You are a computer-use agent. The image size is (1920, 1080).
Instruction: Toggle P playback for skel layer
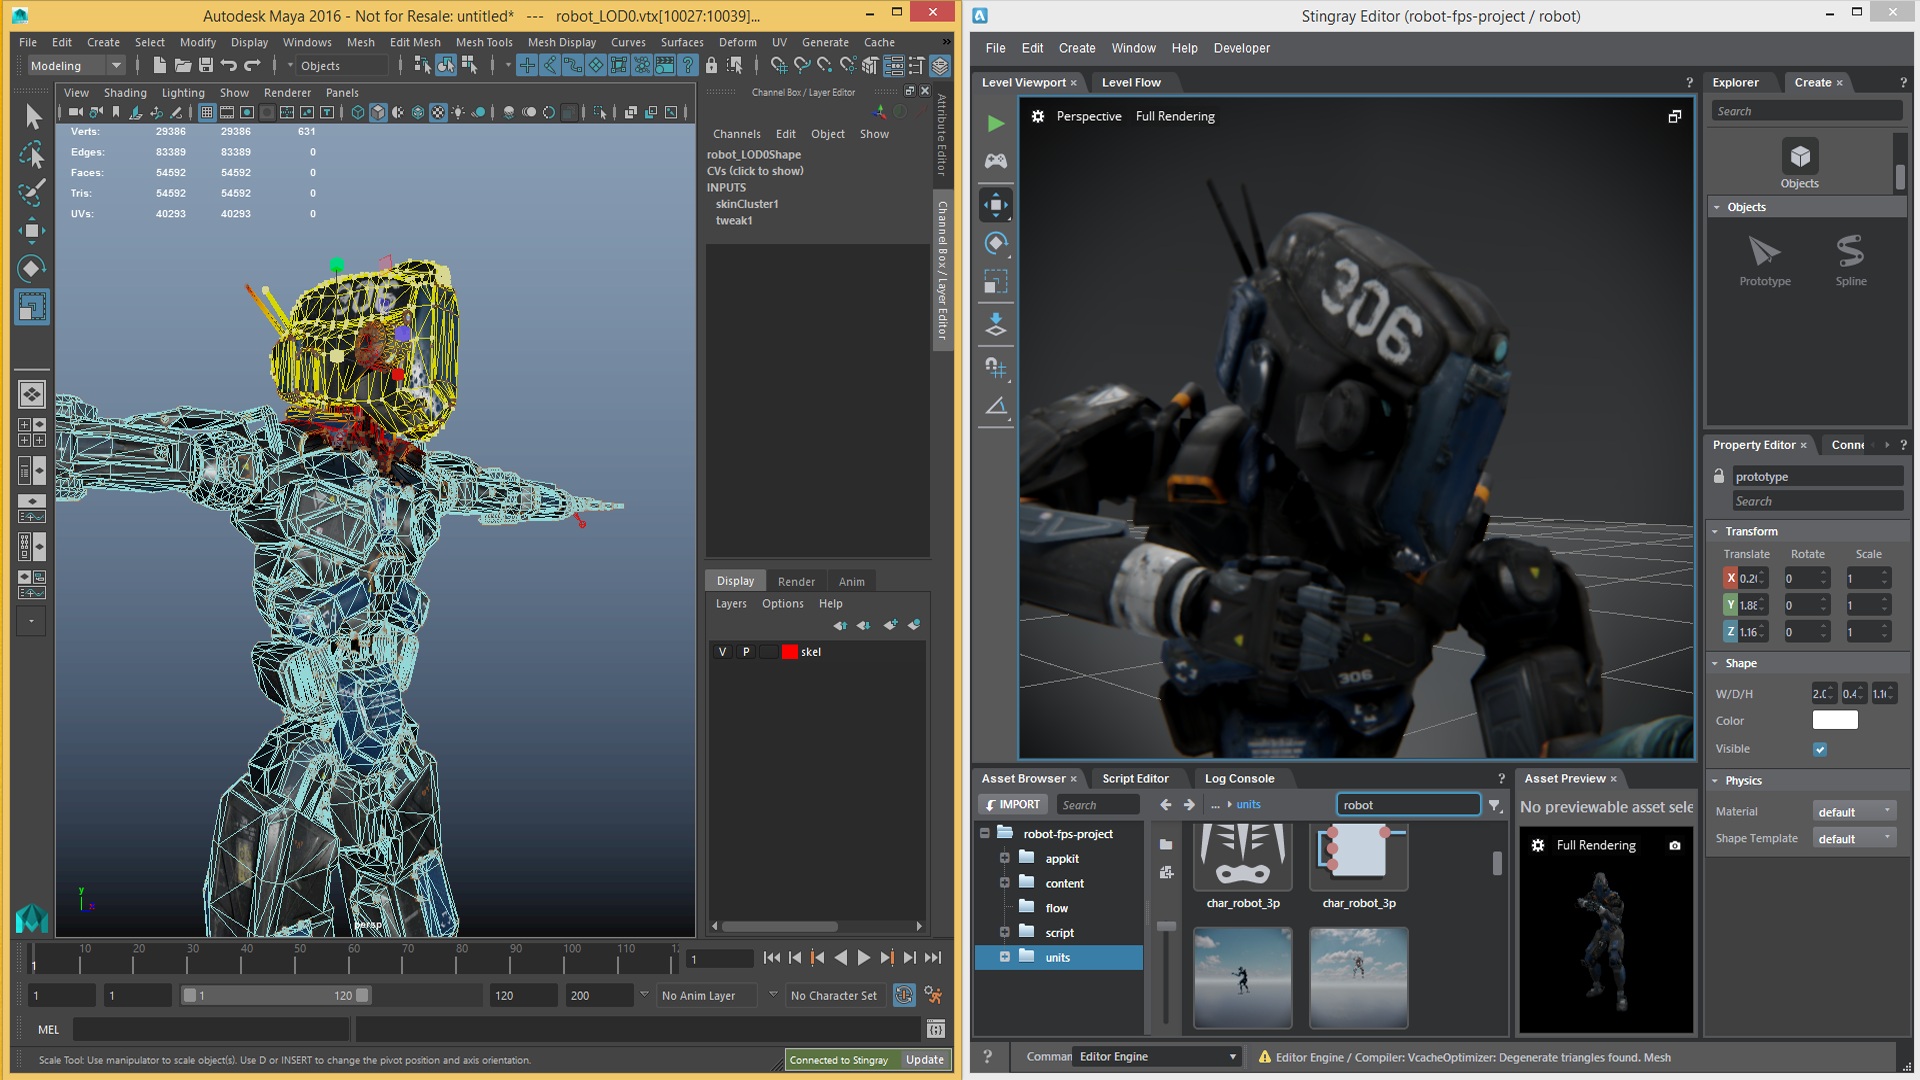746,652
